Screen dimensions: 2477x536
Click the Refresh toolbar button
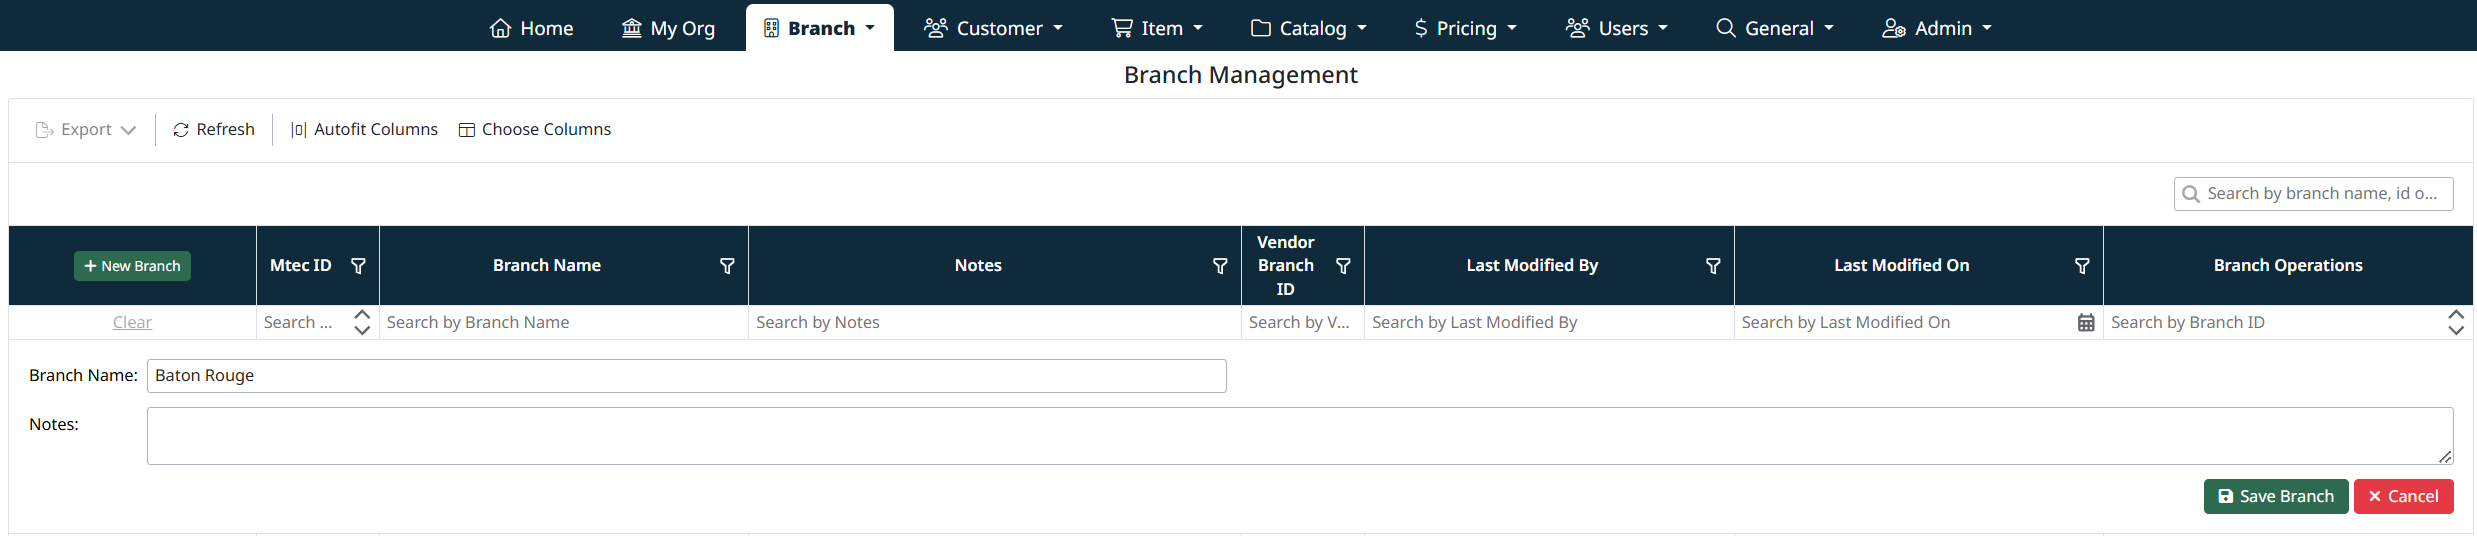click(214, 130)
